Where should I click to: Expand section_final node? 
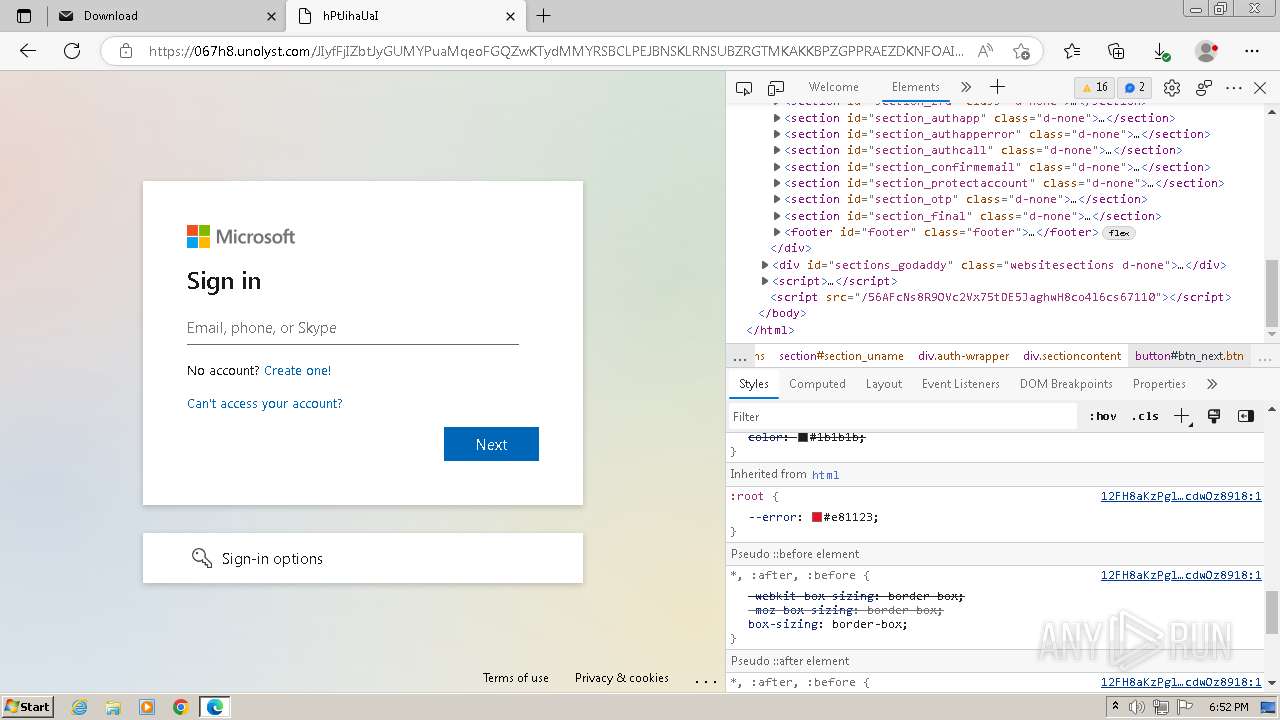tap(777, 216)
